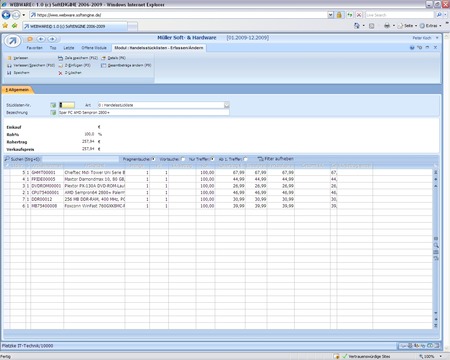Click the lookup icon next to Bezeichnung
450x360 pixels.
pos(53,113)
